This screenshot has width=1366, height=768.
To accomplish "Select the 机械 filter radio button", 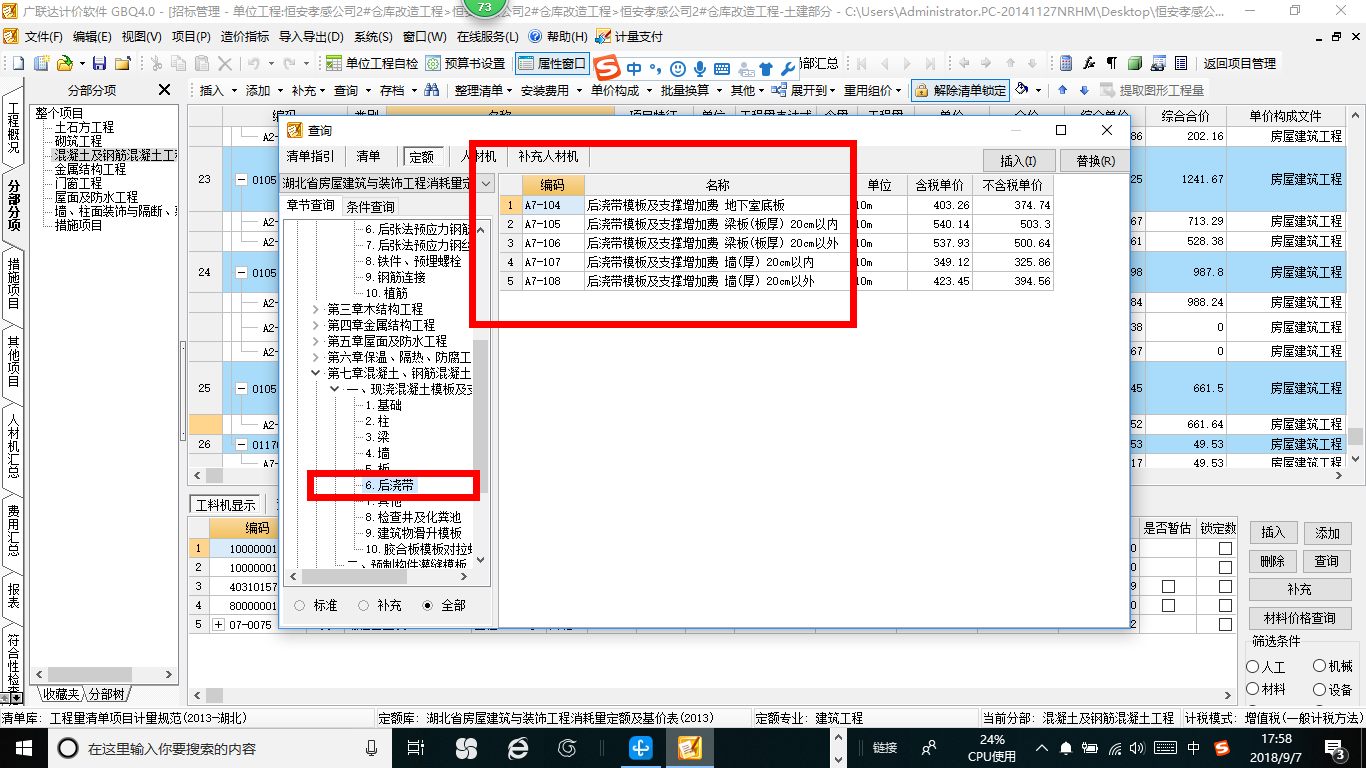I will (1319, 666).
